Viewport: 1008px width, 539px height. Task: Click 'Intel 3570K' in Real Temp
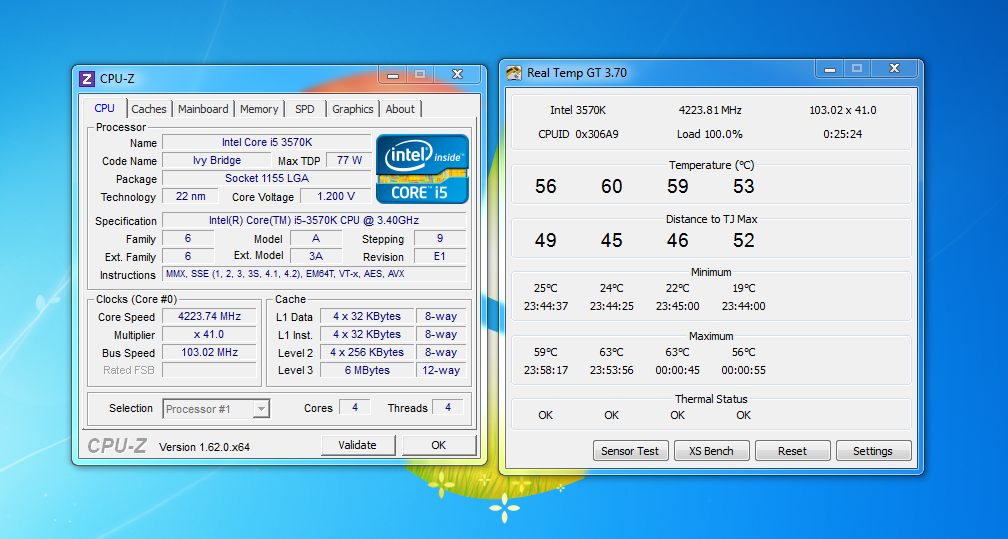pos(578,110)
